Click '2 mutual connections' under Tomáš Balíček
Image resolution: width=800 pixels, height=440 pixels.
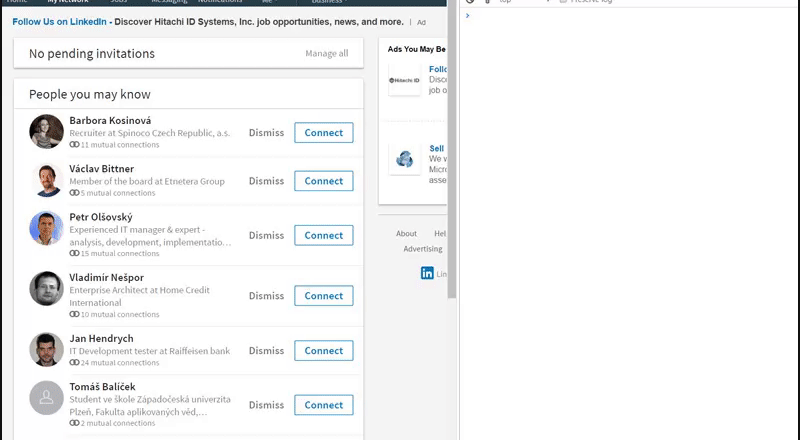(118, 423)
